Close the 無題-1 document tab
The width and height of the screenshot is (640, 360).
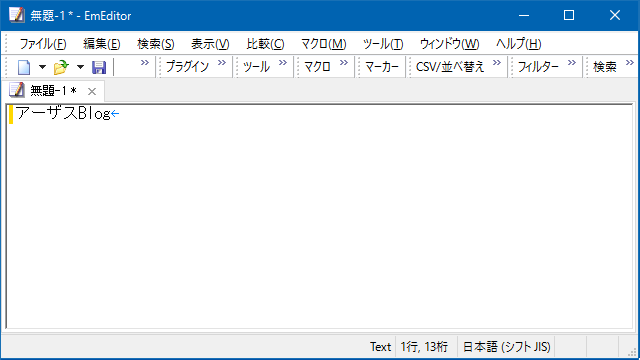(x=92, y=91)
